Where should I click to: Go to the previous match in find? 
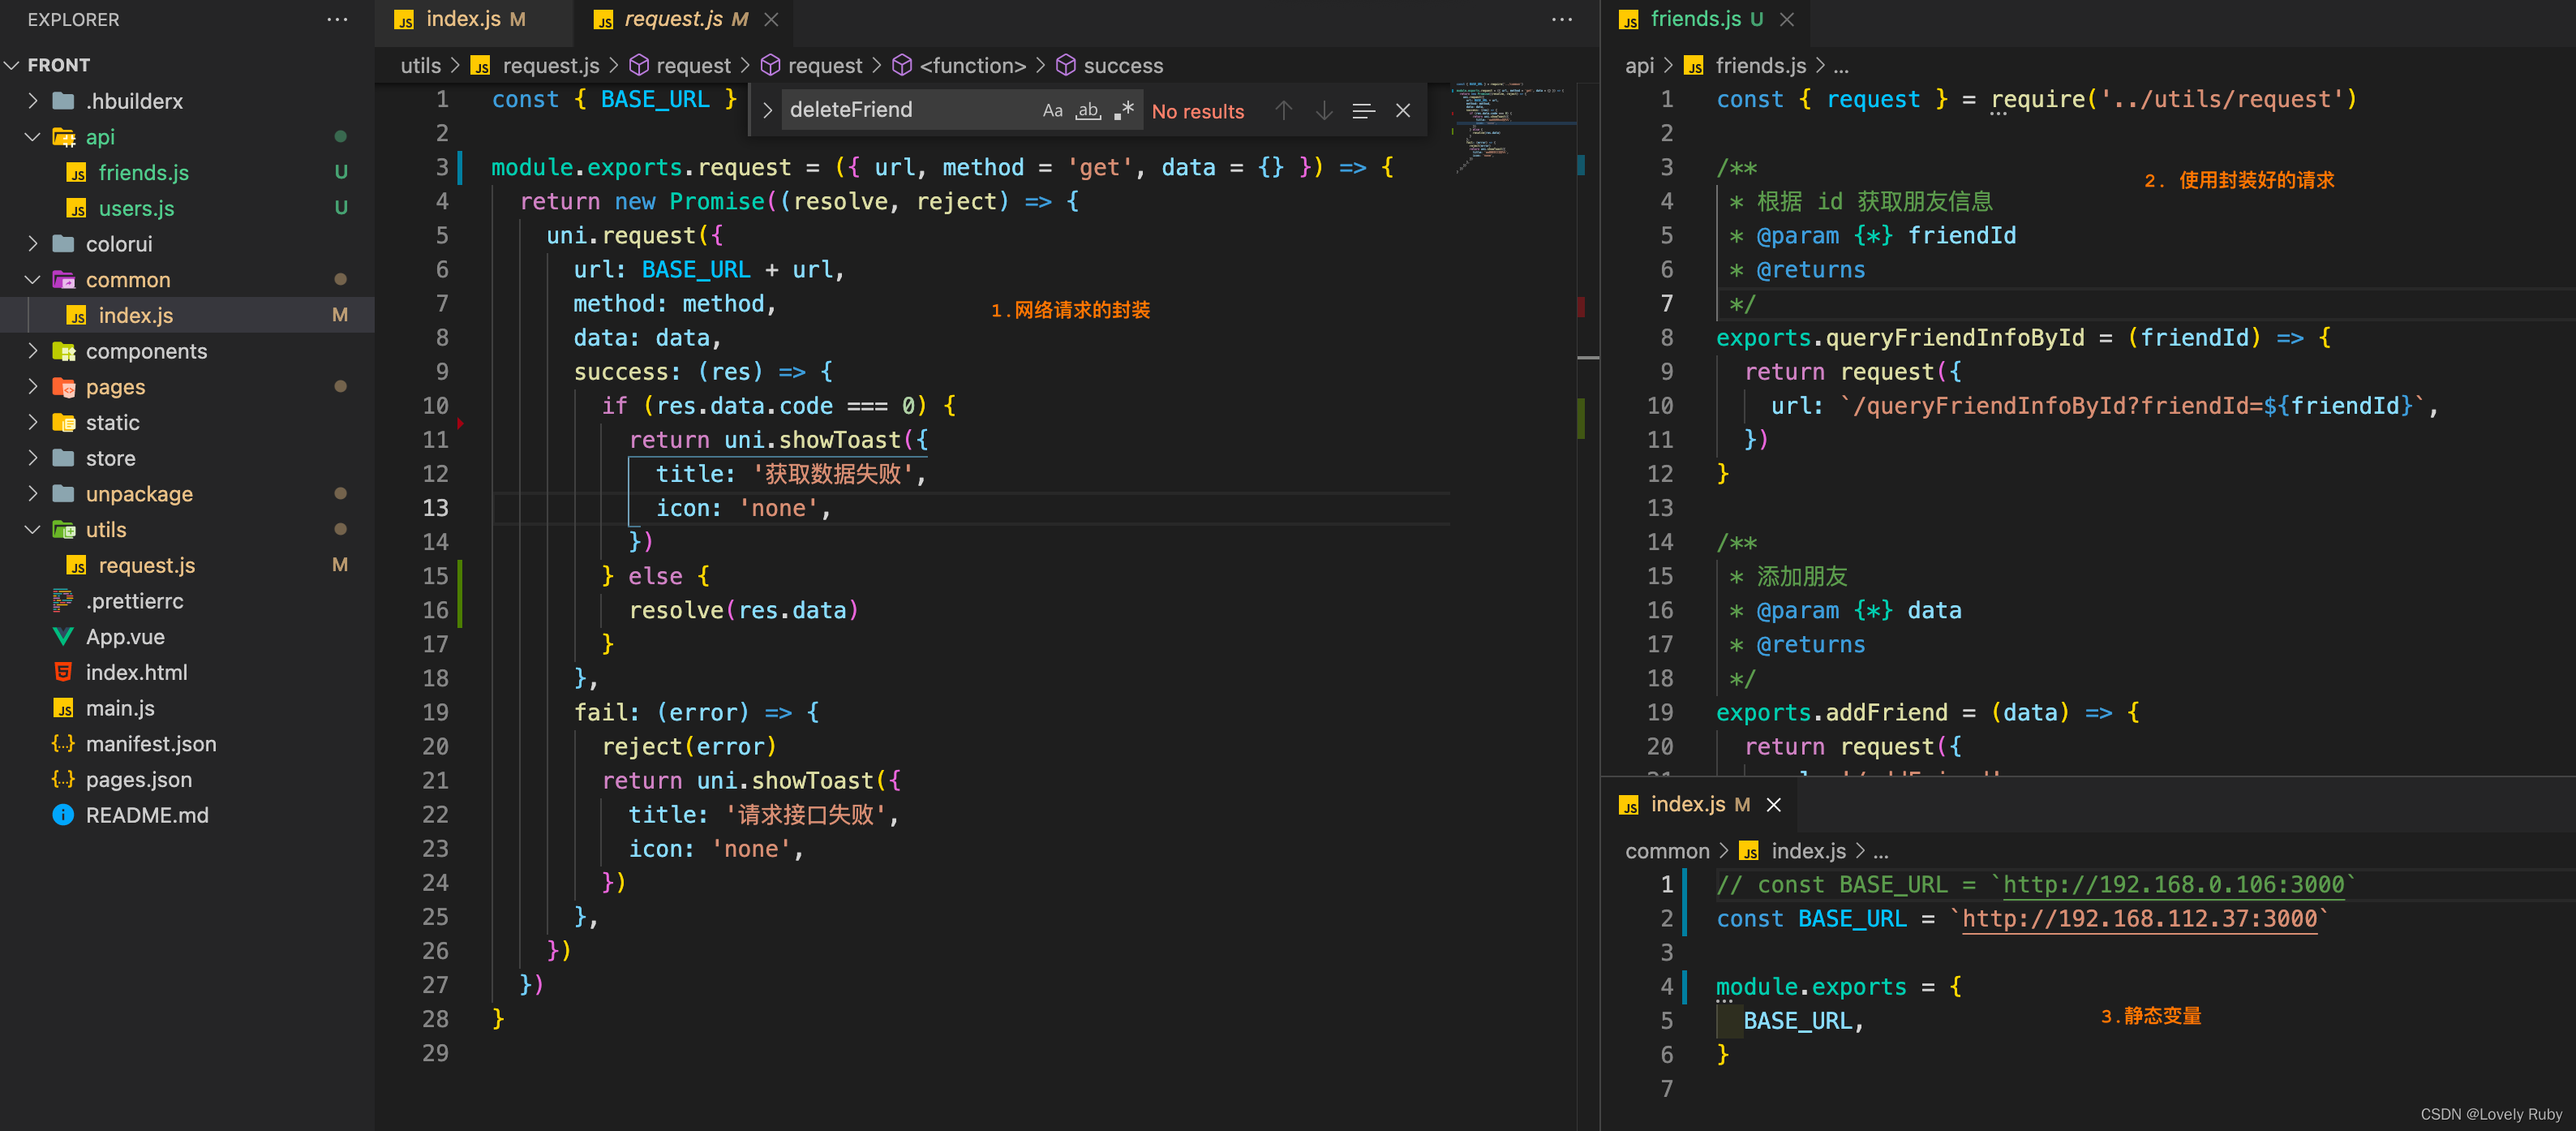coord(1284,111)
